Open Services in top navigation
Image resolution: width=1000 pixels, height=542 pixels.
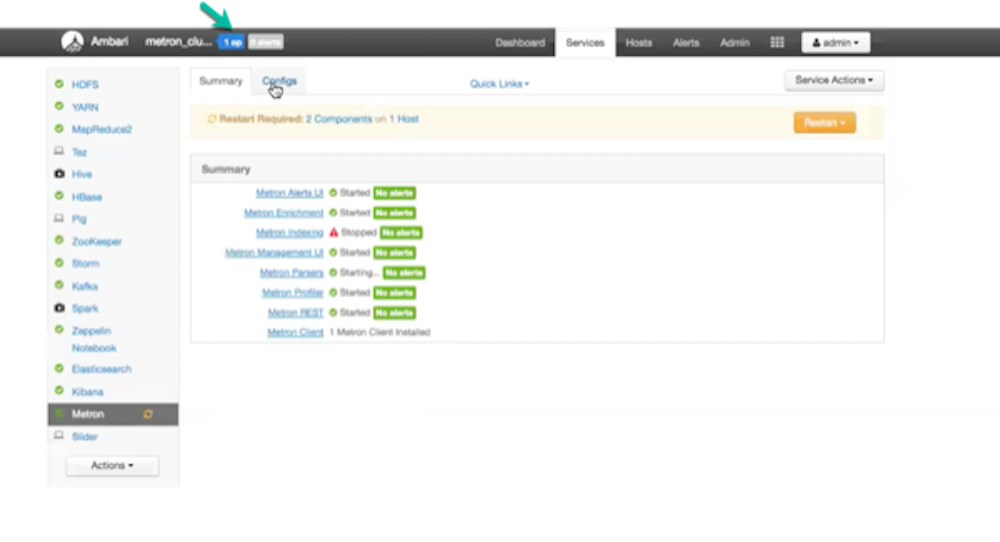click(585, 43)
